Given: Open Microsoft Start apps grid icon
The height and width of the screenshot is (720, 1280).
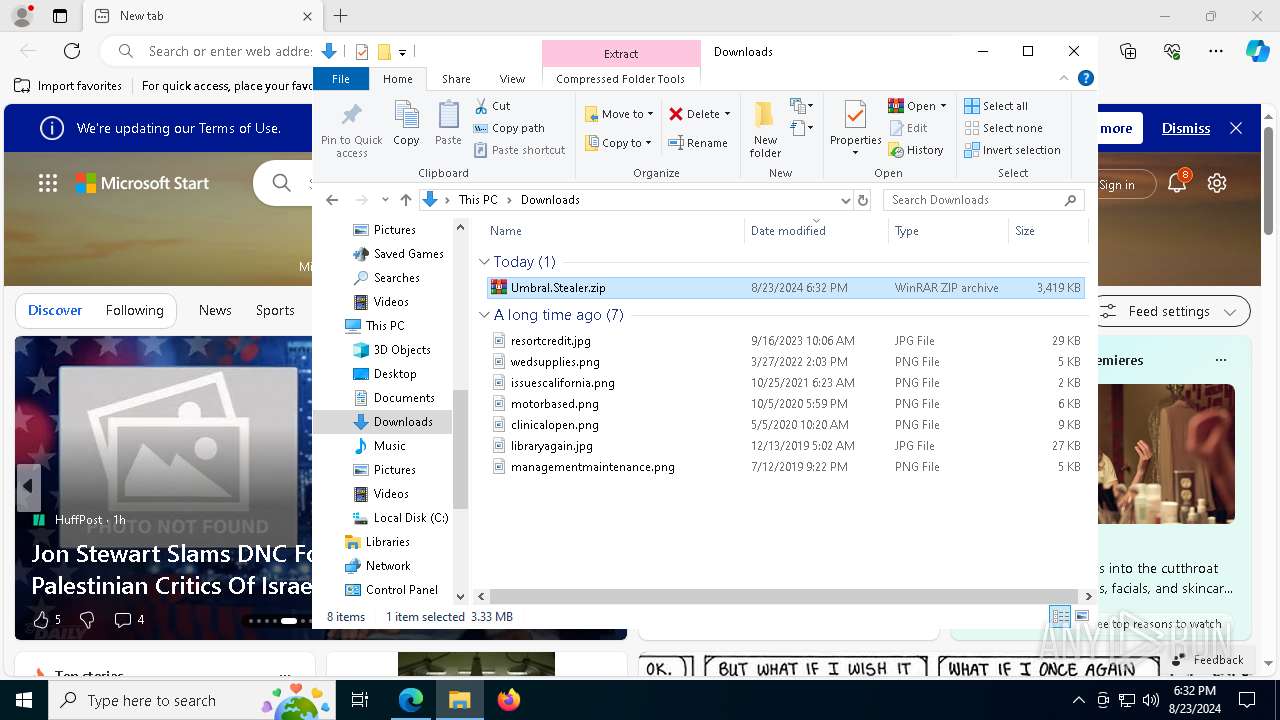Looking at the screenshot, I should (x=48, y=183).
